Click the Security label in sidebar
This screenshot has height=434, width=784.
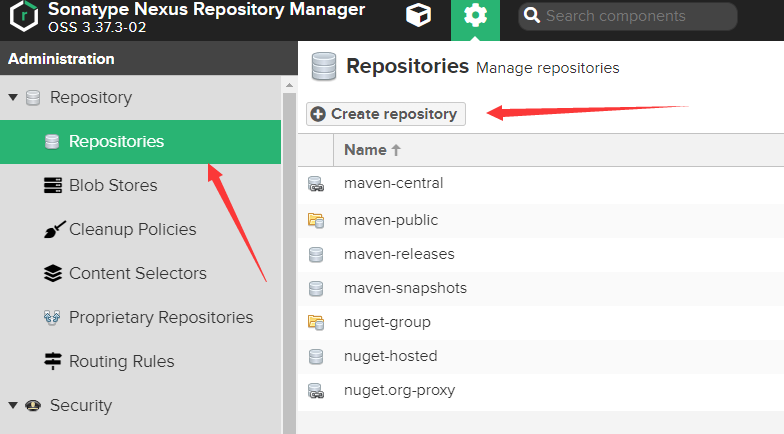[x=80, y=406]
